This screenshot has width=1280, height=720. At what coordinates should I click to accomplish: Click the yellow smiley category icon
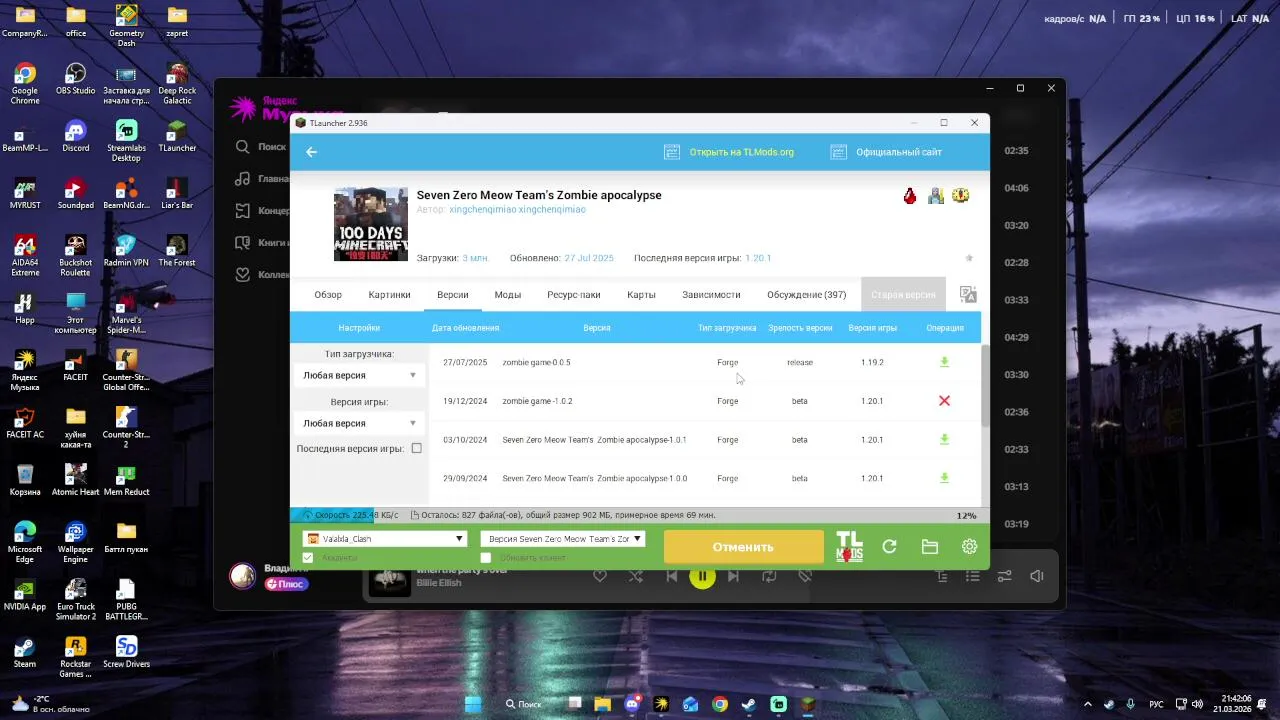click(960, 195)
